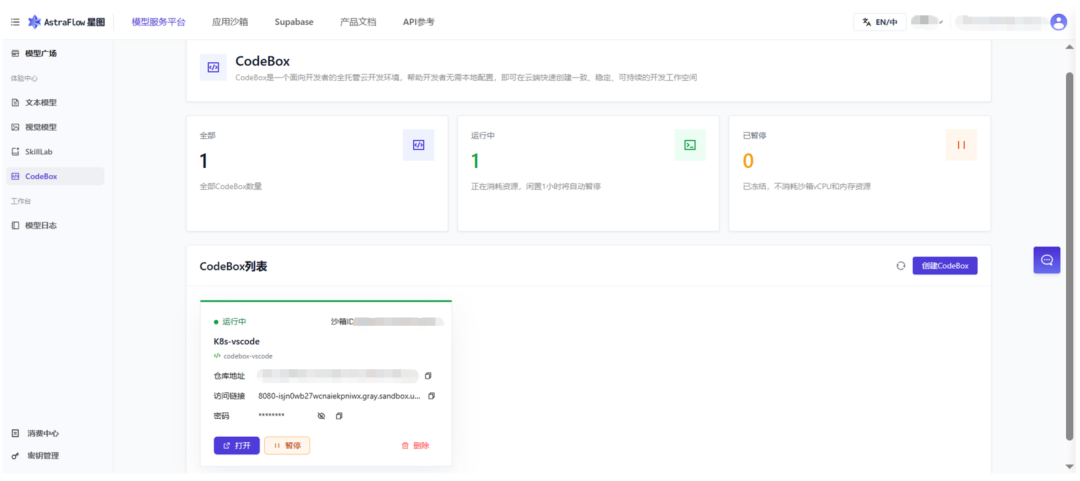
Task: Switch language with EN/中 button
Action: (880, 22)
